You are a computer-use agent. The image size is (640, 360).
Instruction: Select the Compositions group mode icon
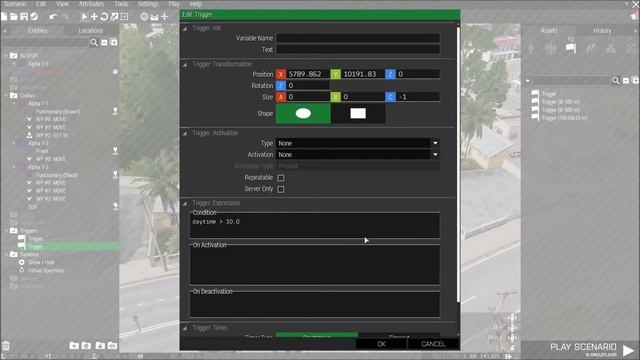(551, 49)
